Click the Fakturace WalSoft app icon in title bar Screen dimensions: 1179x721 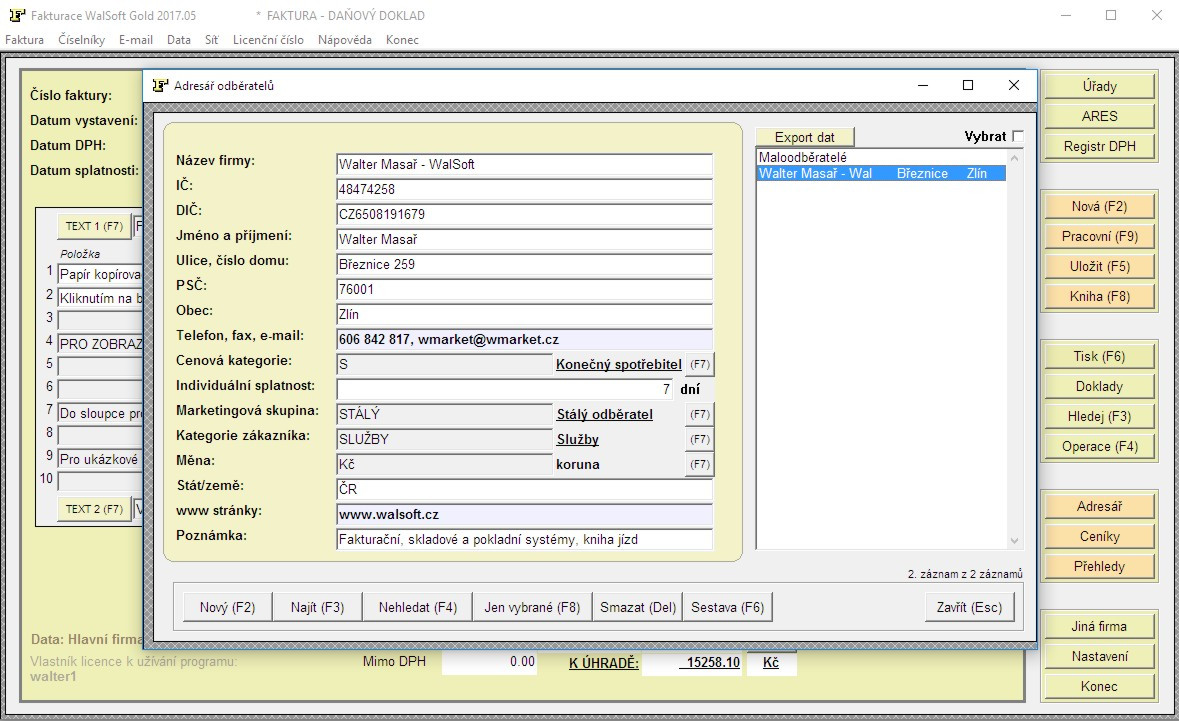[x=17, y=15]
